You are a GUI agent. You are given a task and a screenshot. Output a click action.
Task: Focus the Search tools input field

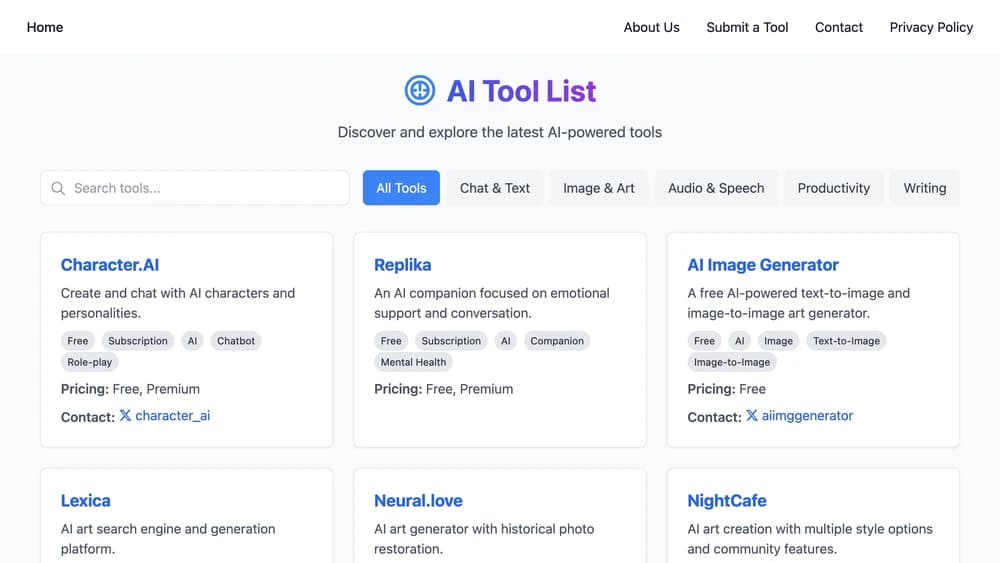195,187
